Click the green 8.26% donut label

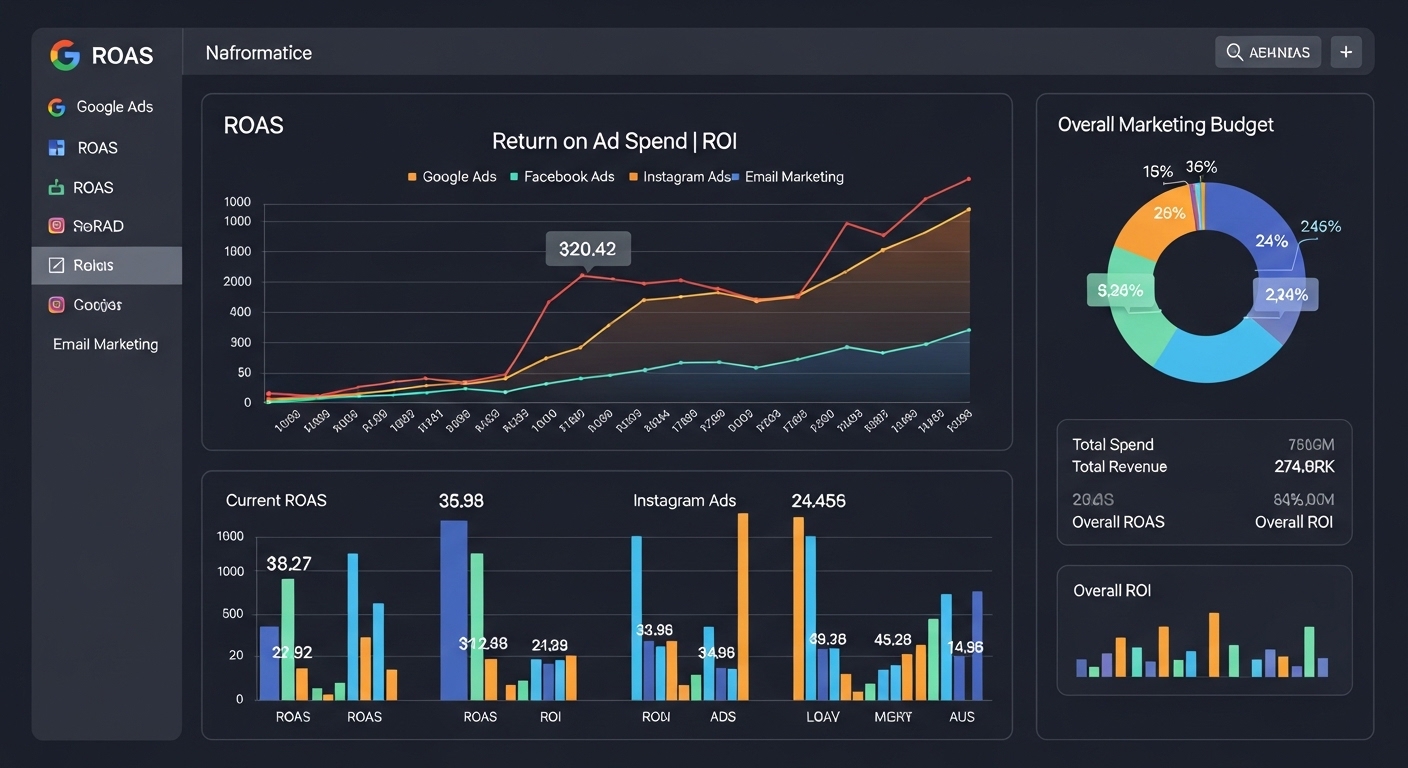point(1119,291)
